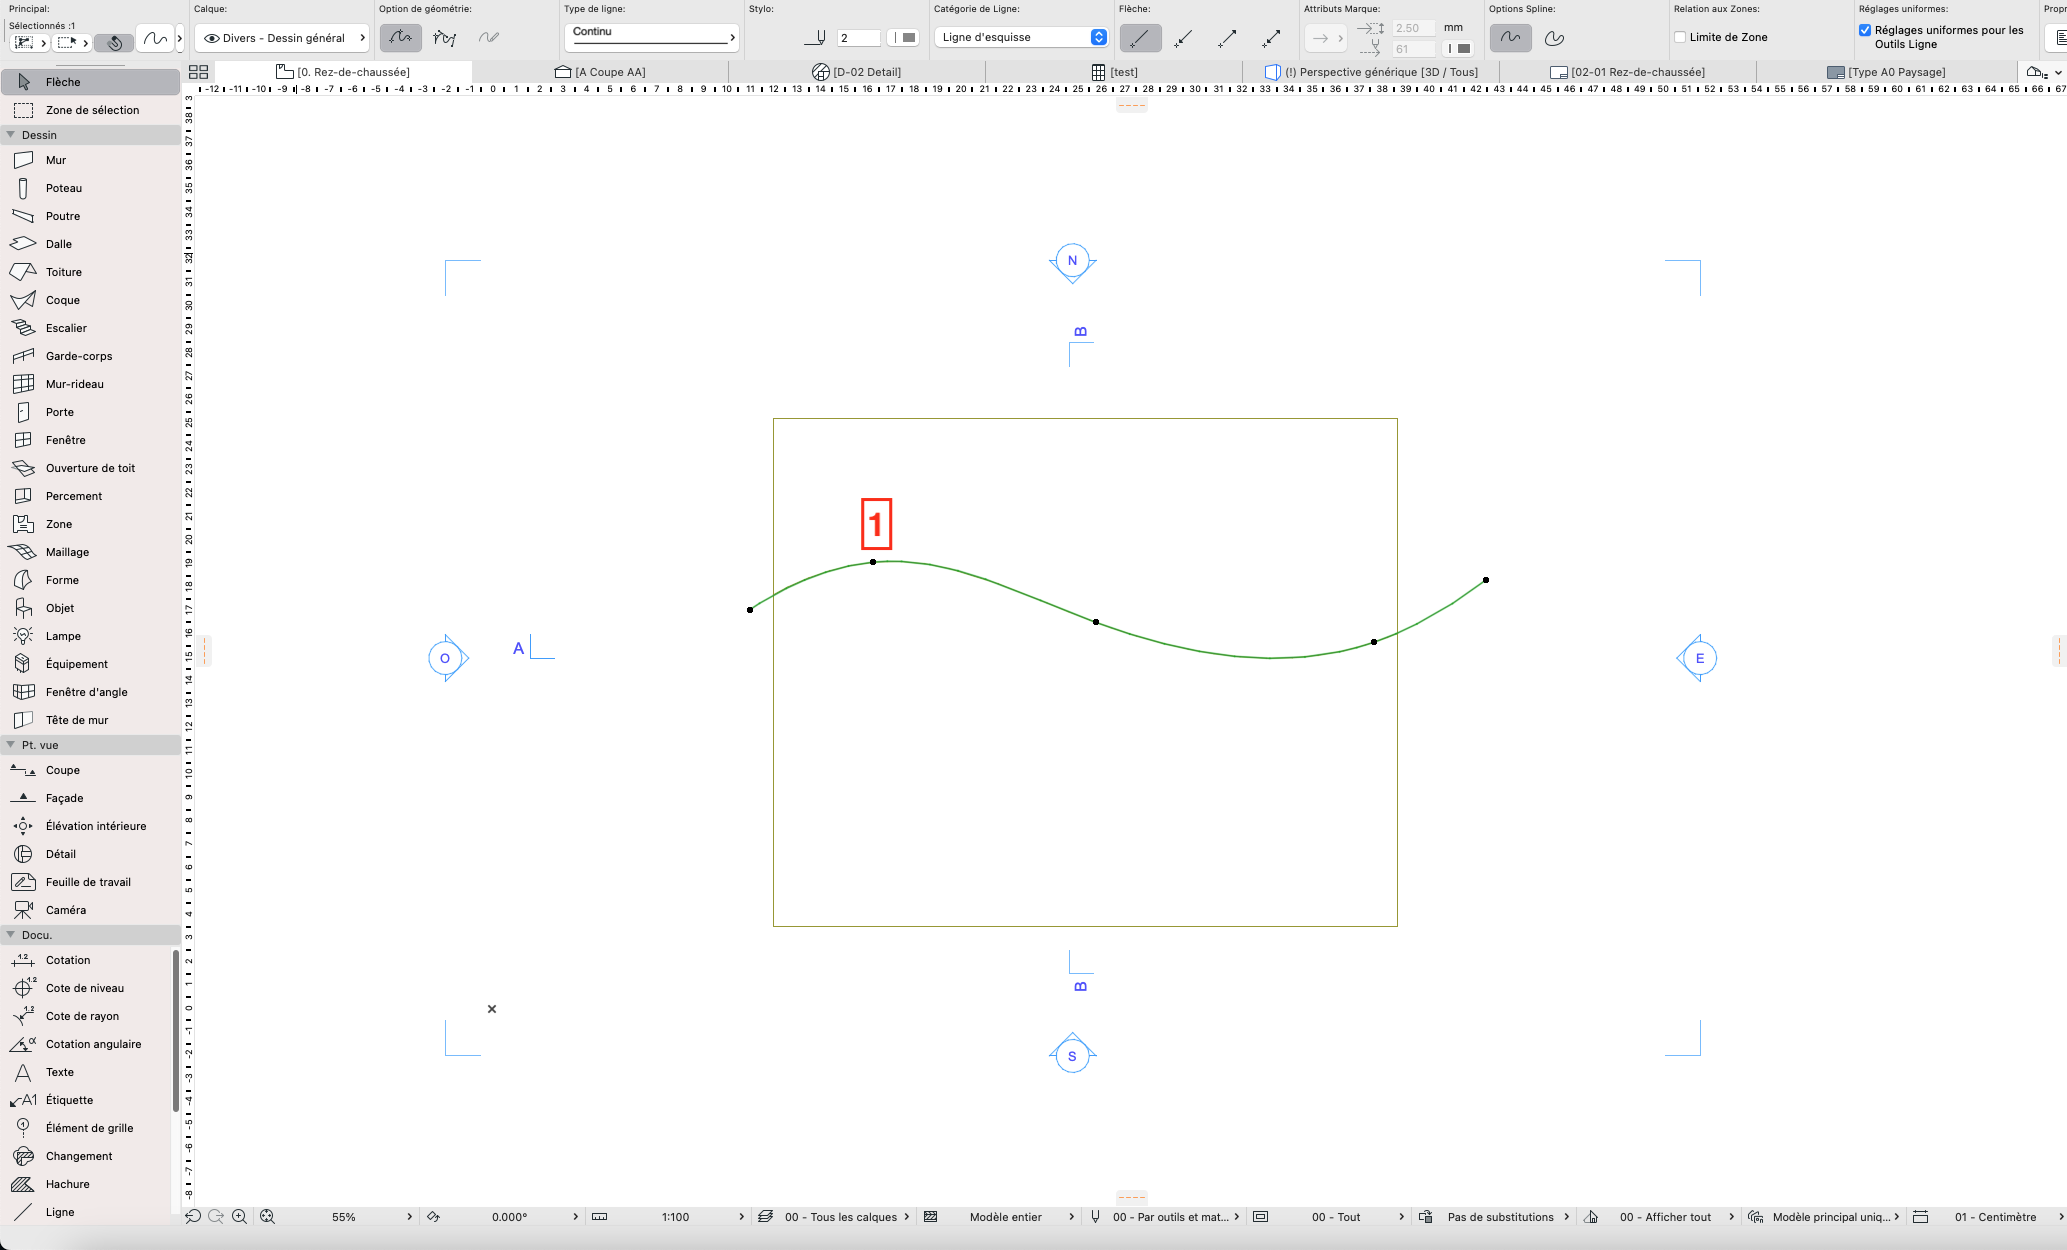Screen dimensions: 2067x1250
Task: Open the tab overview grid icon
Action: click(x=198, y=72)
